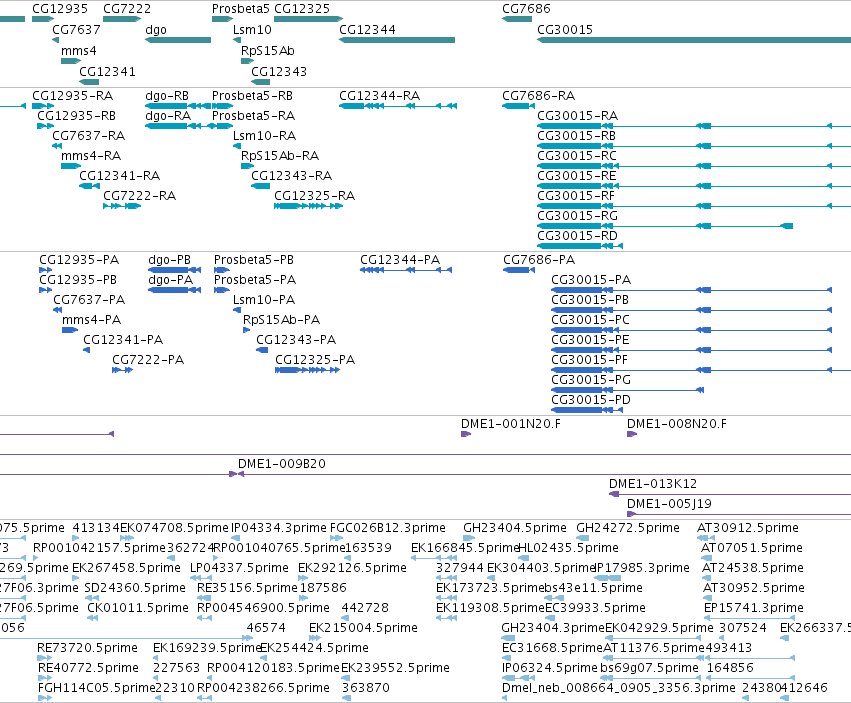Select transcript mms4-RA
Image resolution: width=851 pixels, height=703 pixels.
coord(91,156)
